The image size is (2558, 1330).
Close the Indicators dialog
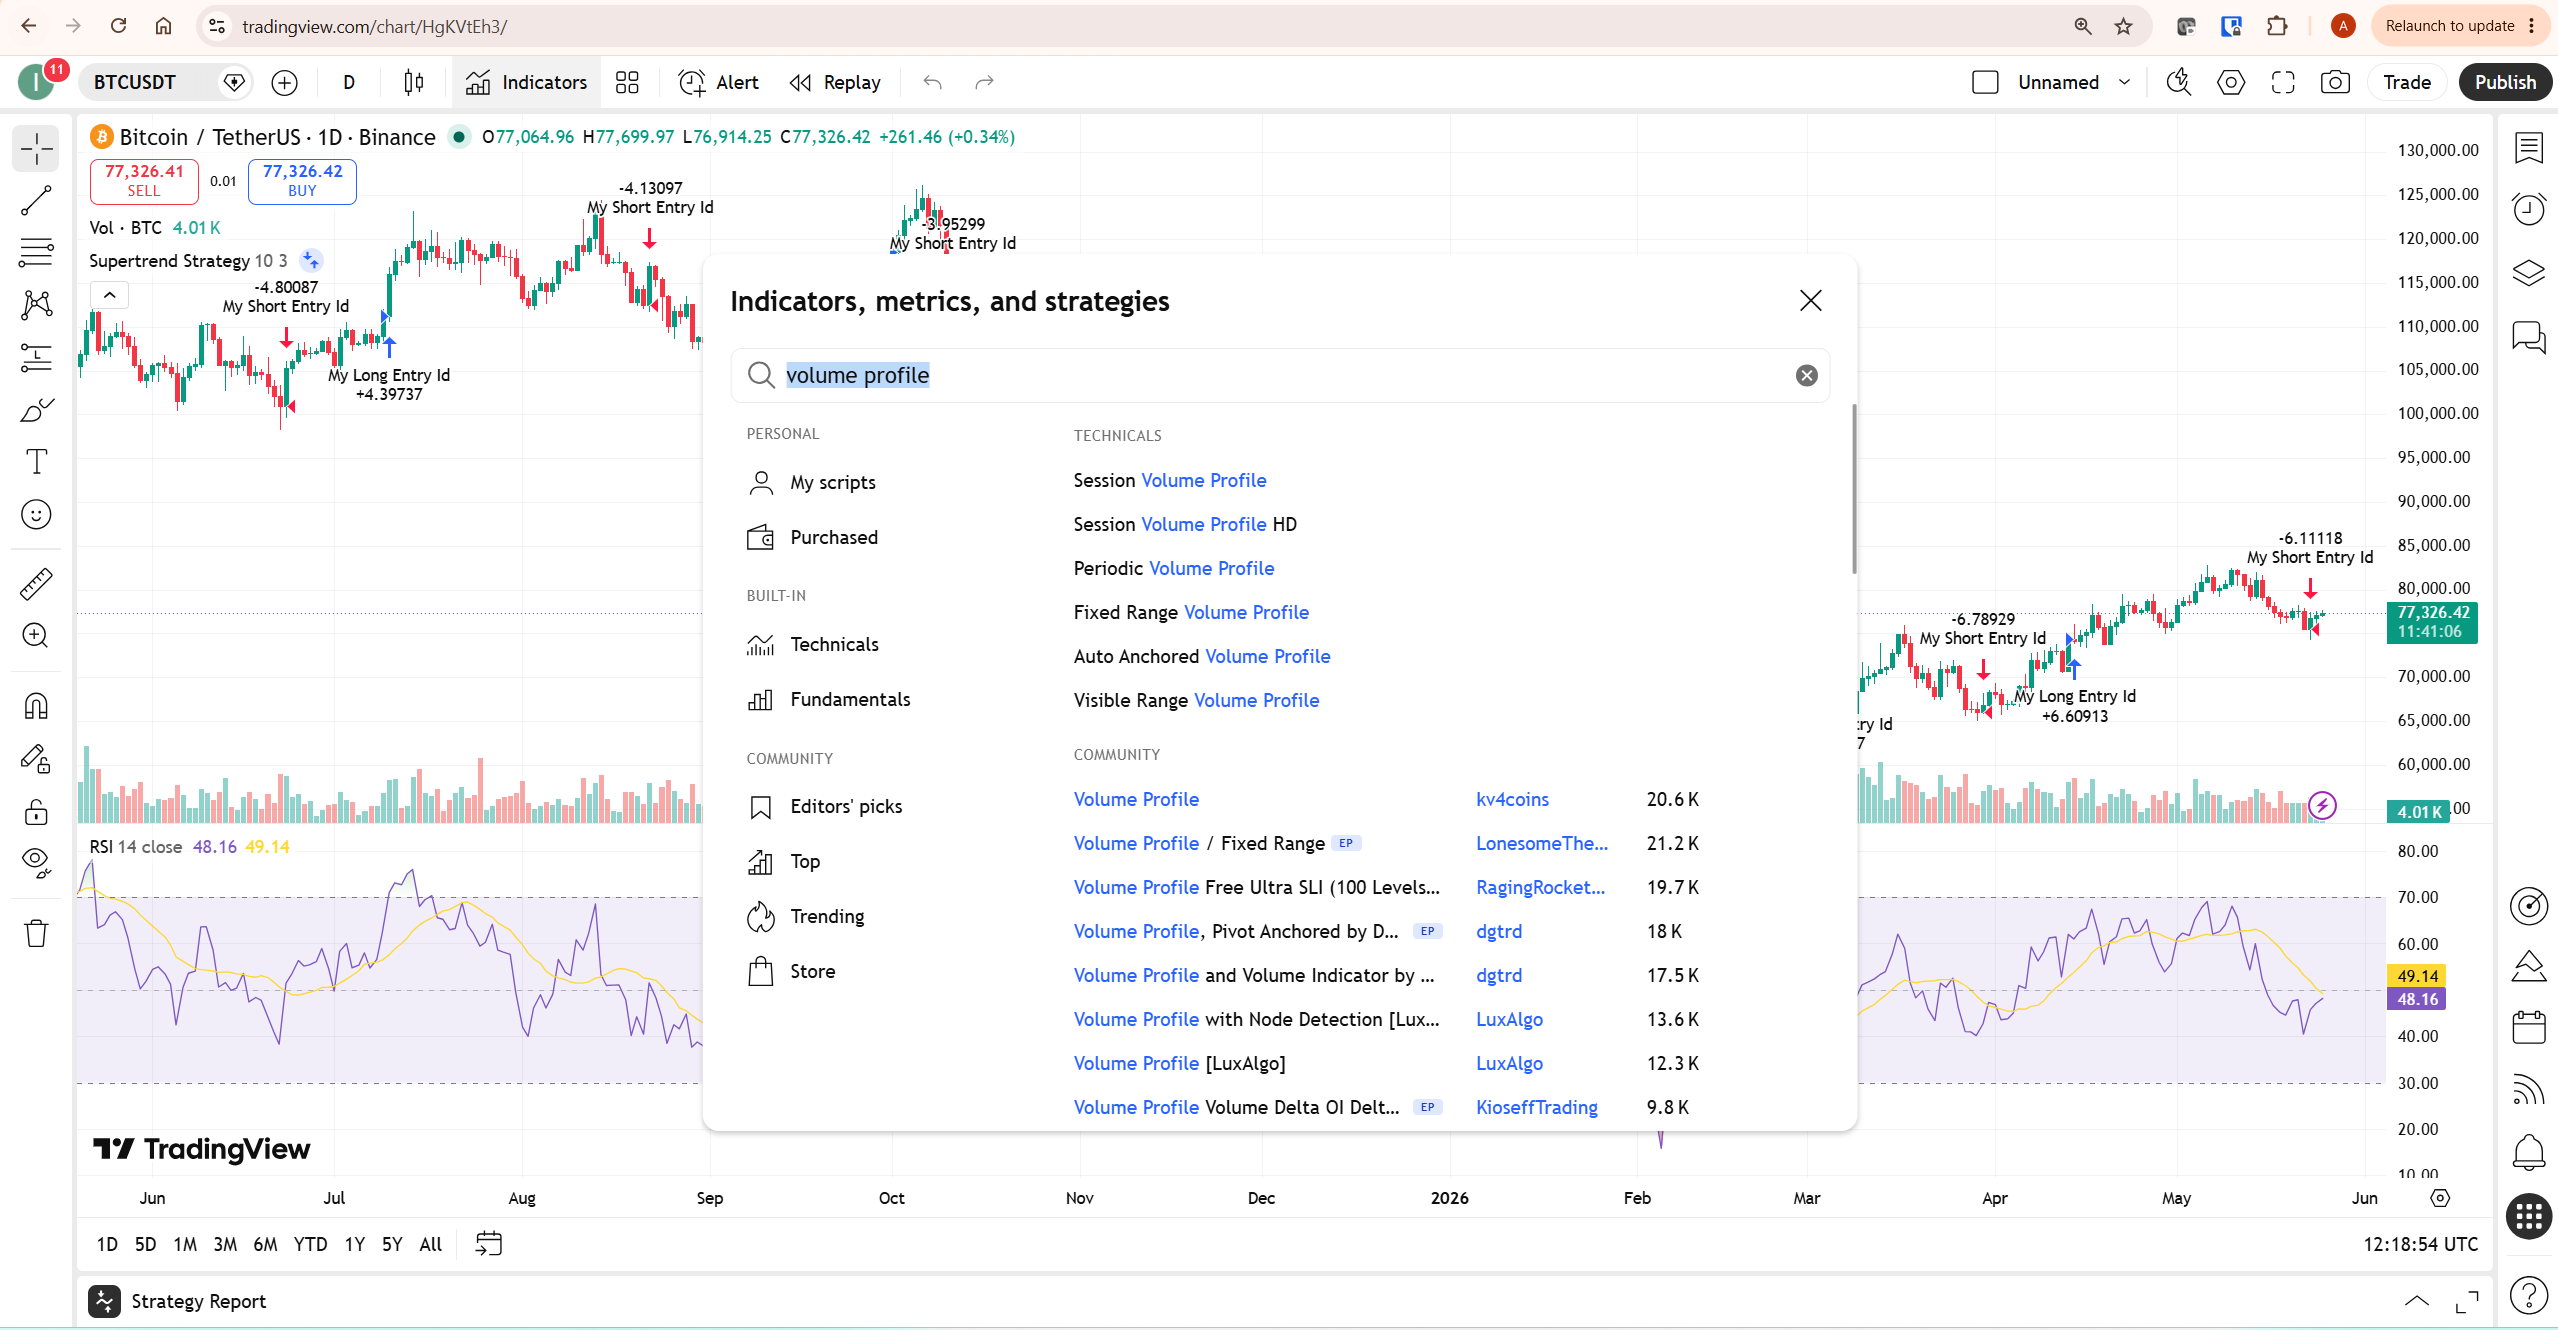[1810, 301]
